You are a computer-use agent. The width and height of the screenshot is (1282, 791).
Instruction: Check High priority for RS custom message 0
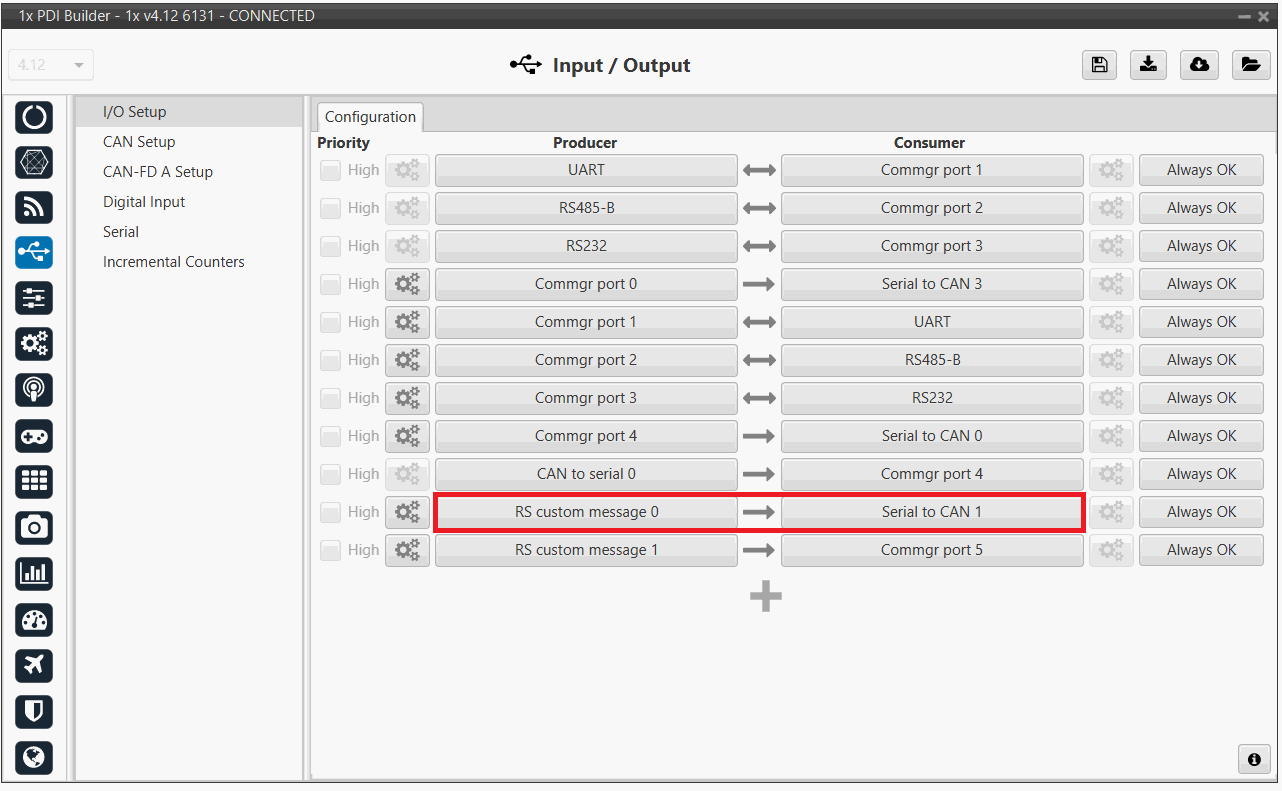(330, 513)
